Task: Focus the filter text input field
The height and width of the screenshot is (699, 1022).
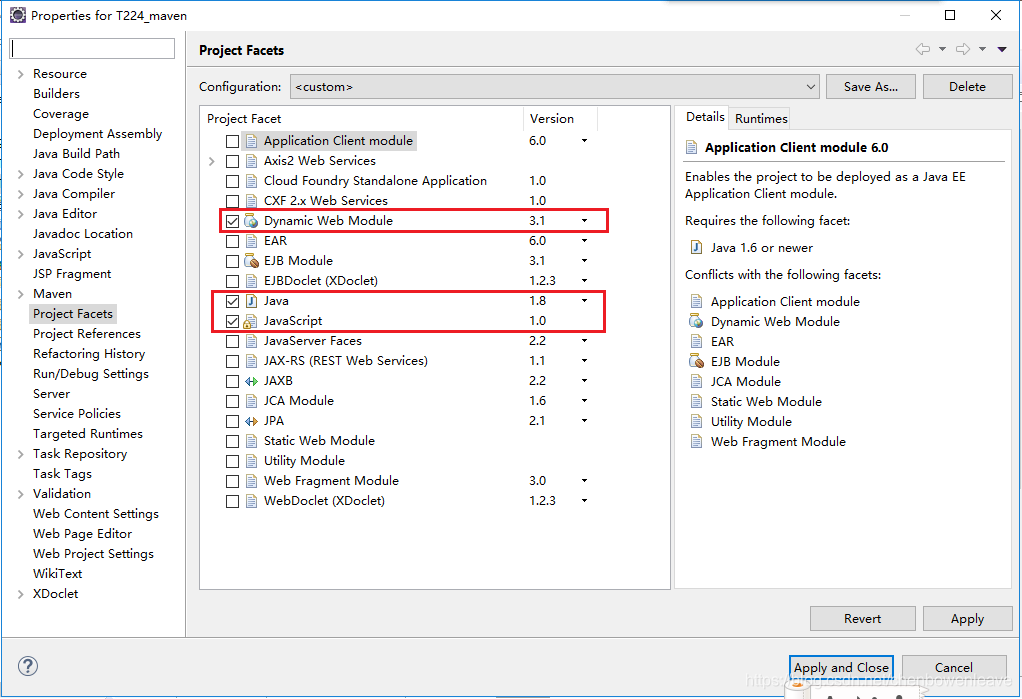Action: tap(92, 48)
